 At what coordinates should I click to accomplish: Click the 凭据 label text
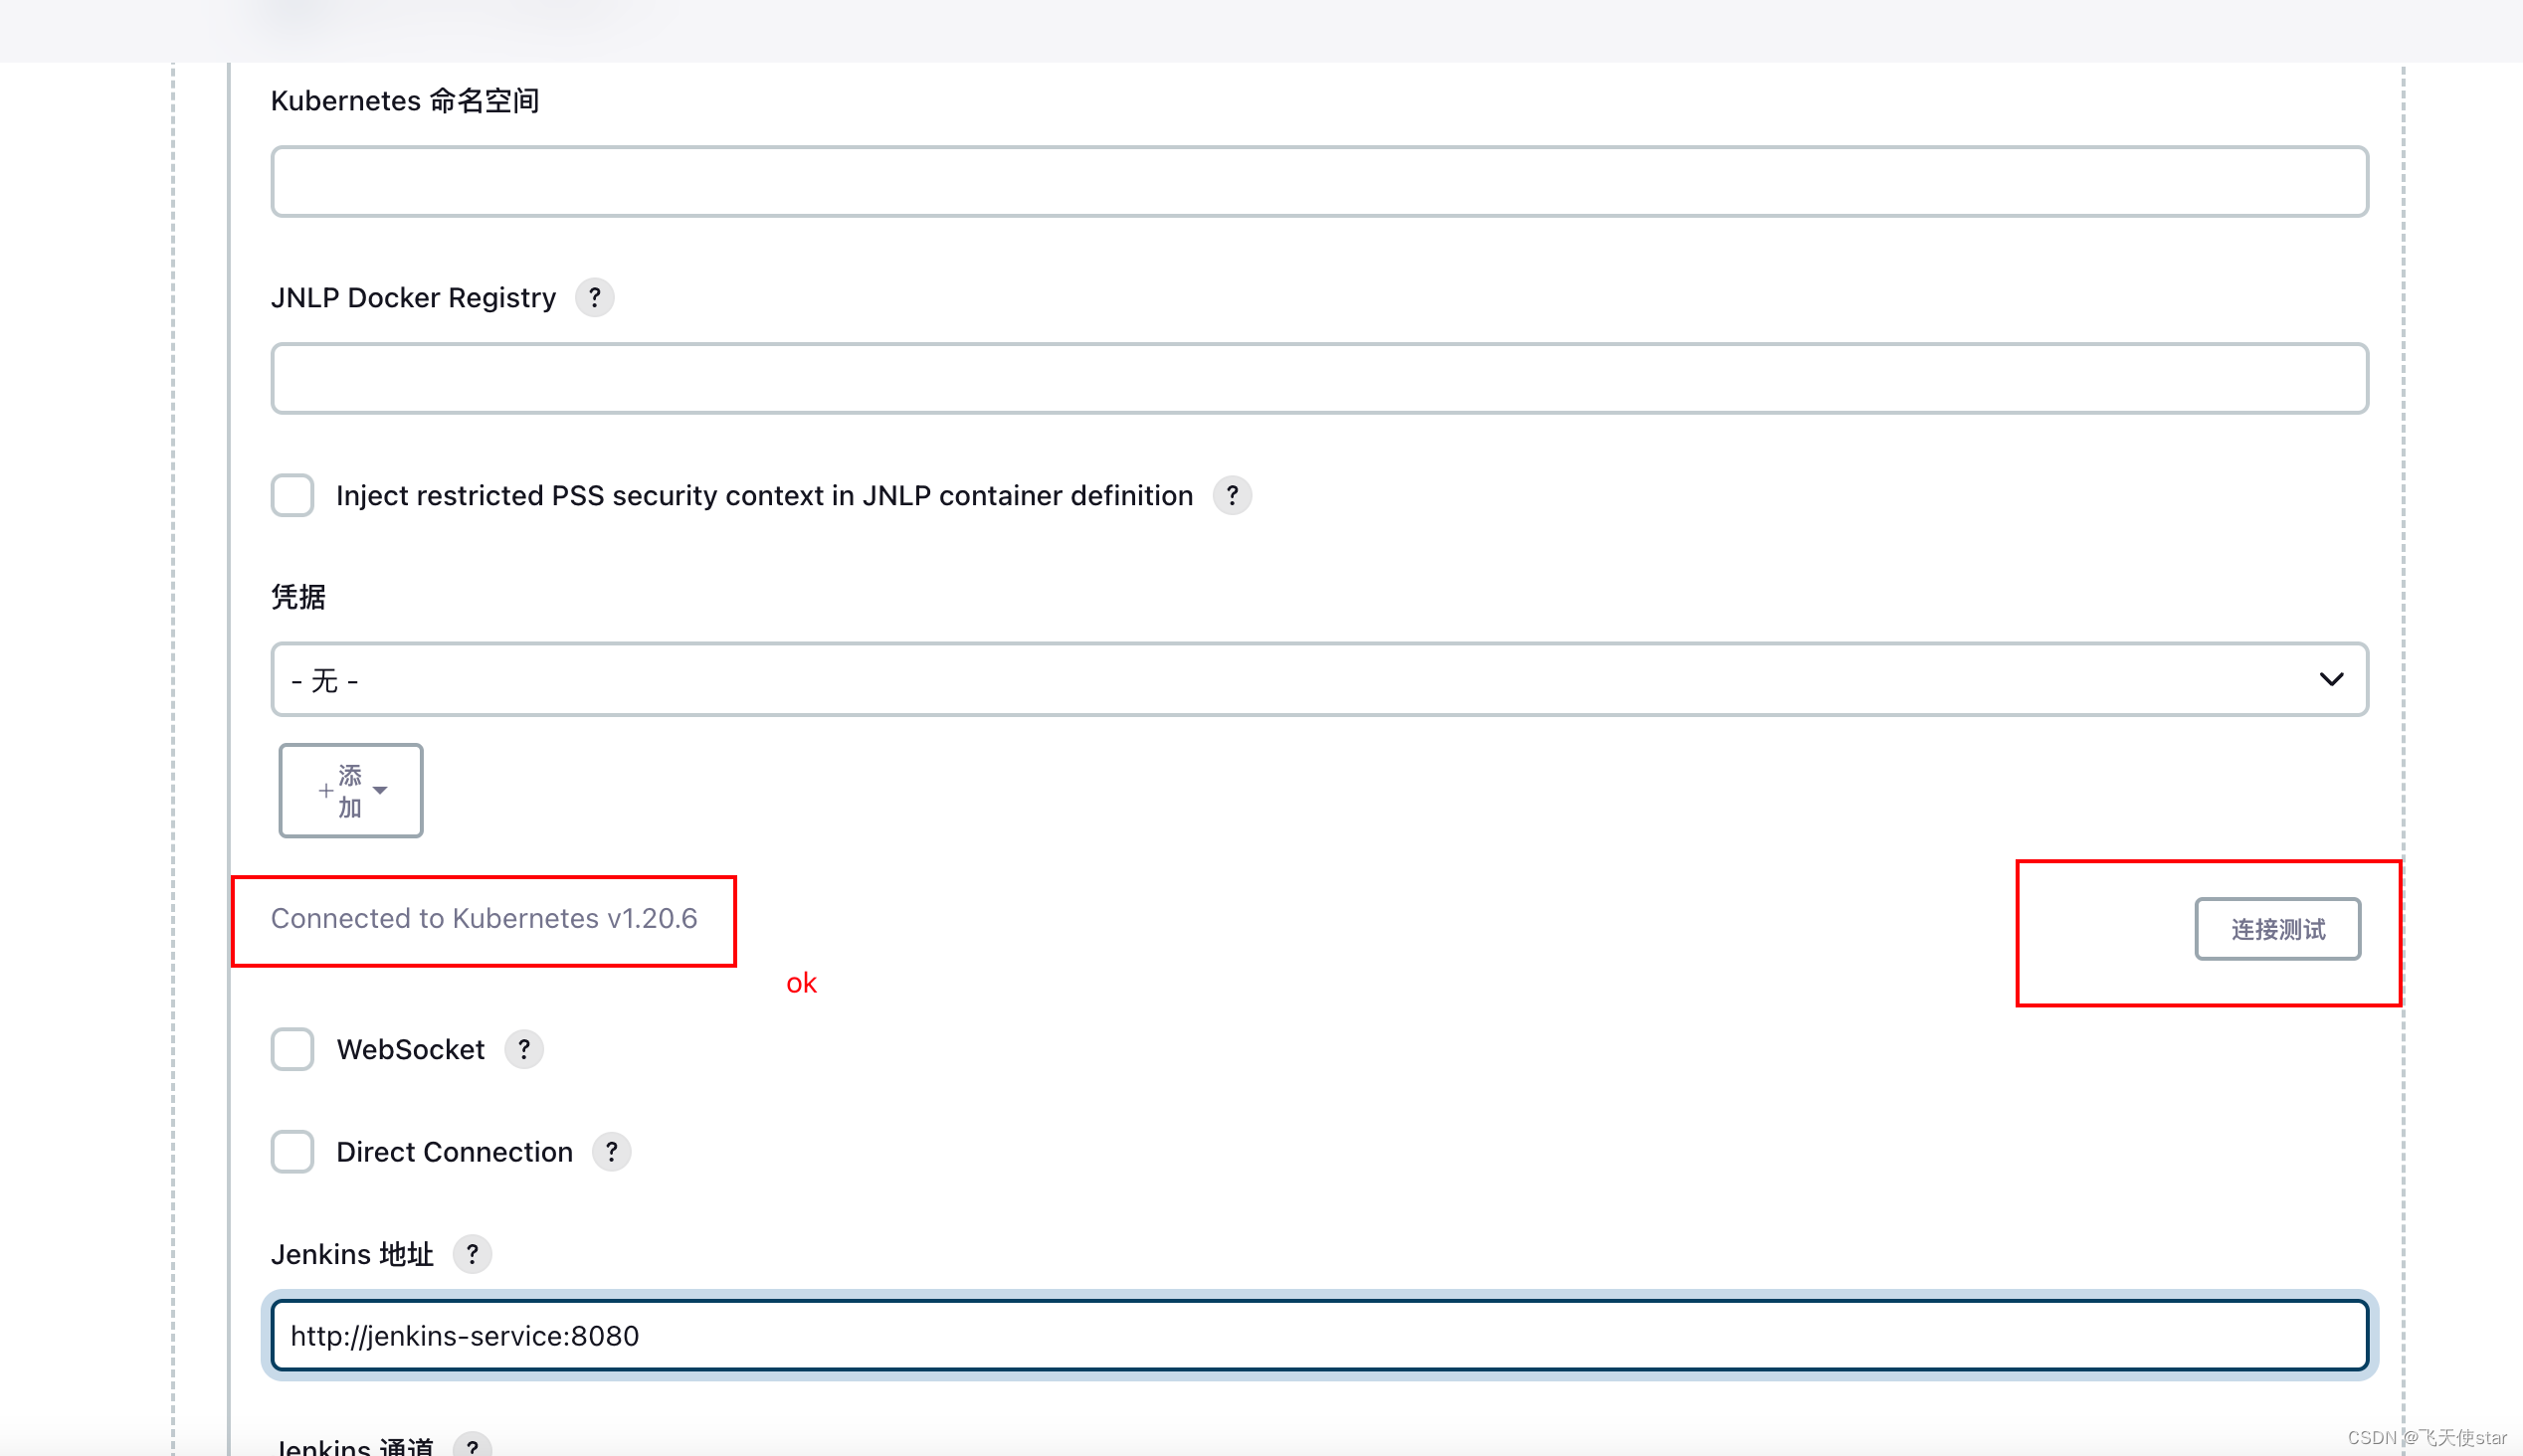click(298, 597)
